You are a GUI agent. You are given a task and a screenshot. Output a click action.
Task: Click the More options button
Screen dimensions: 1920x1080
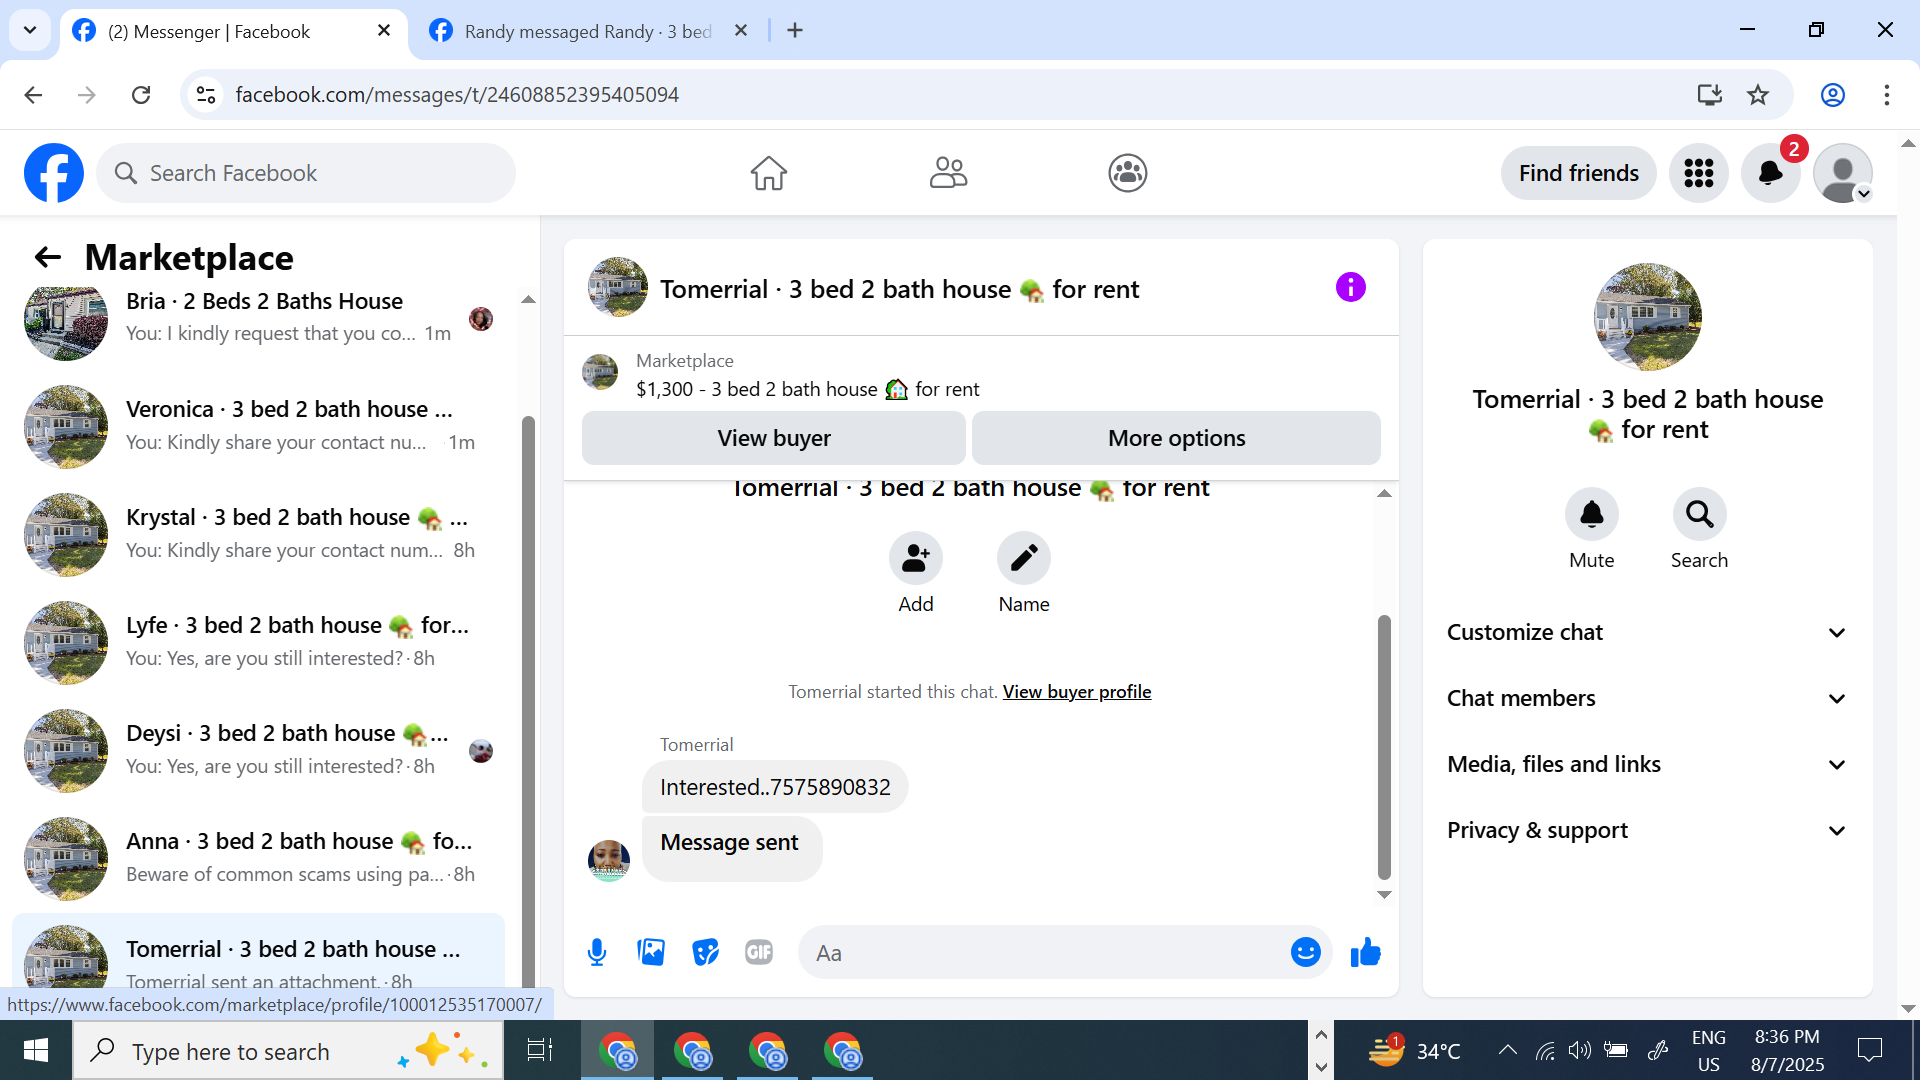[x=1176, y=438]
